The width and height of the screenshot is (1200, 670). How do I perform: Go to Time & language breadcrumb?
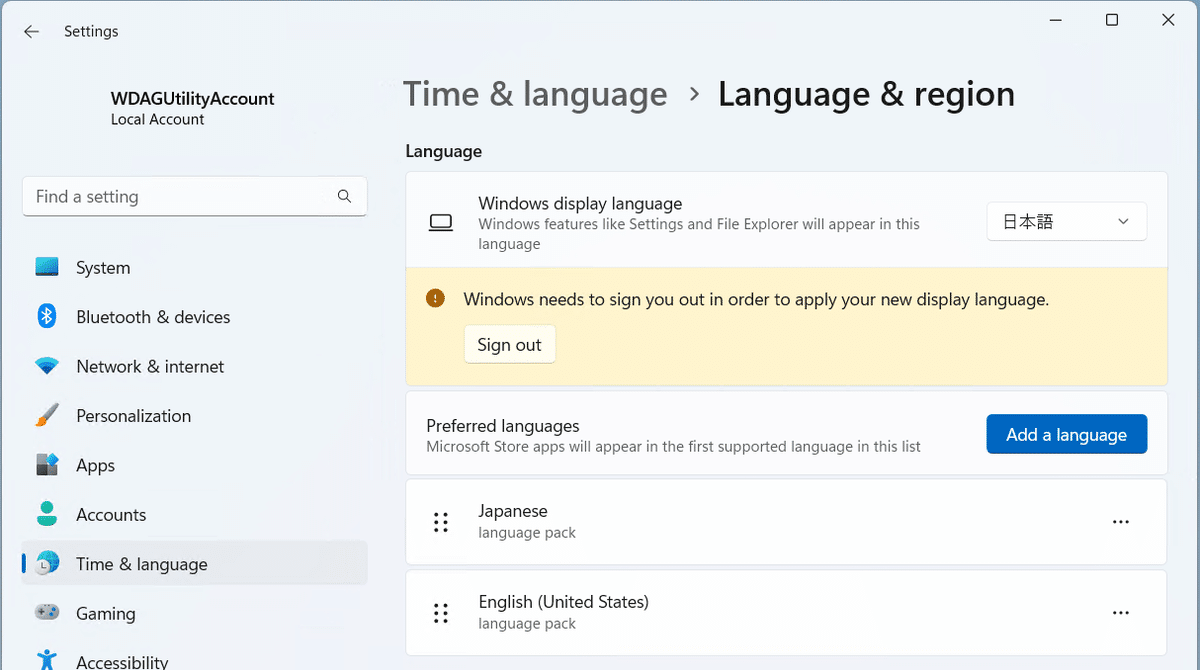[535, 95]
